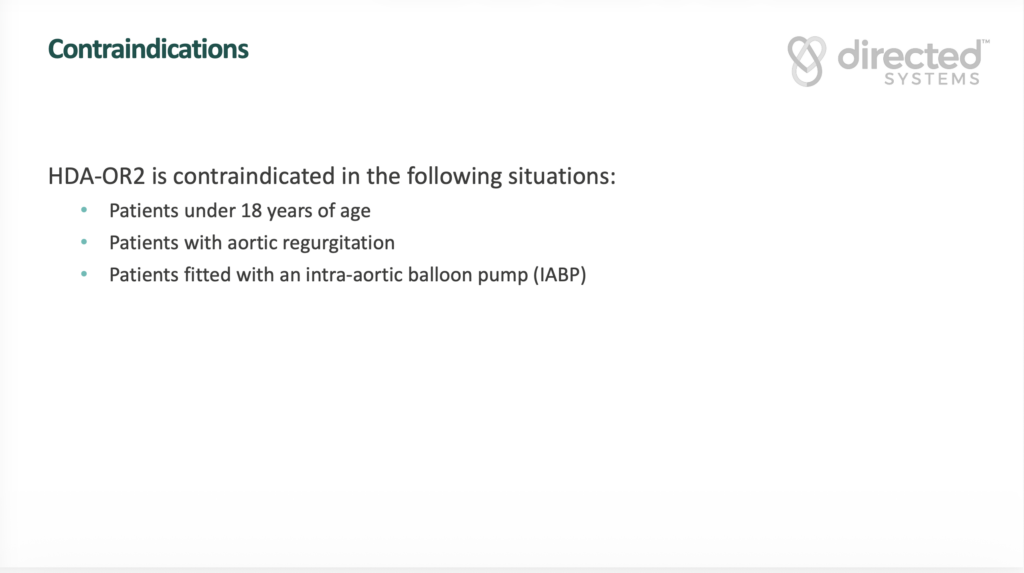Click the "HDA-OR2 is contraindicated" intro sentence
The width and height of the screenshot is (1024, 573).
point(331,177)
